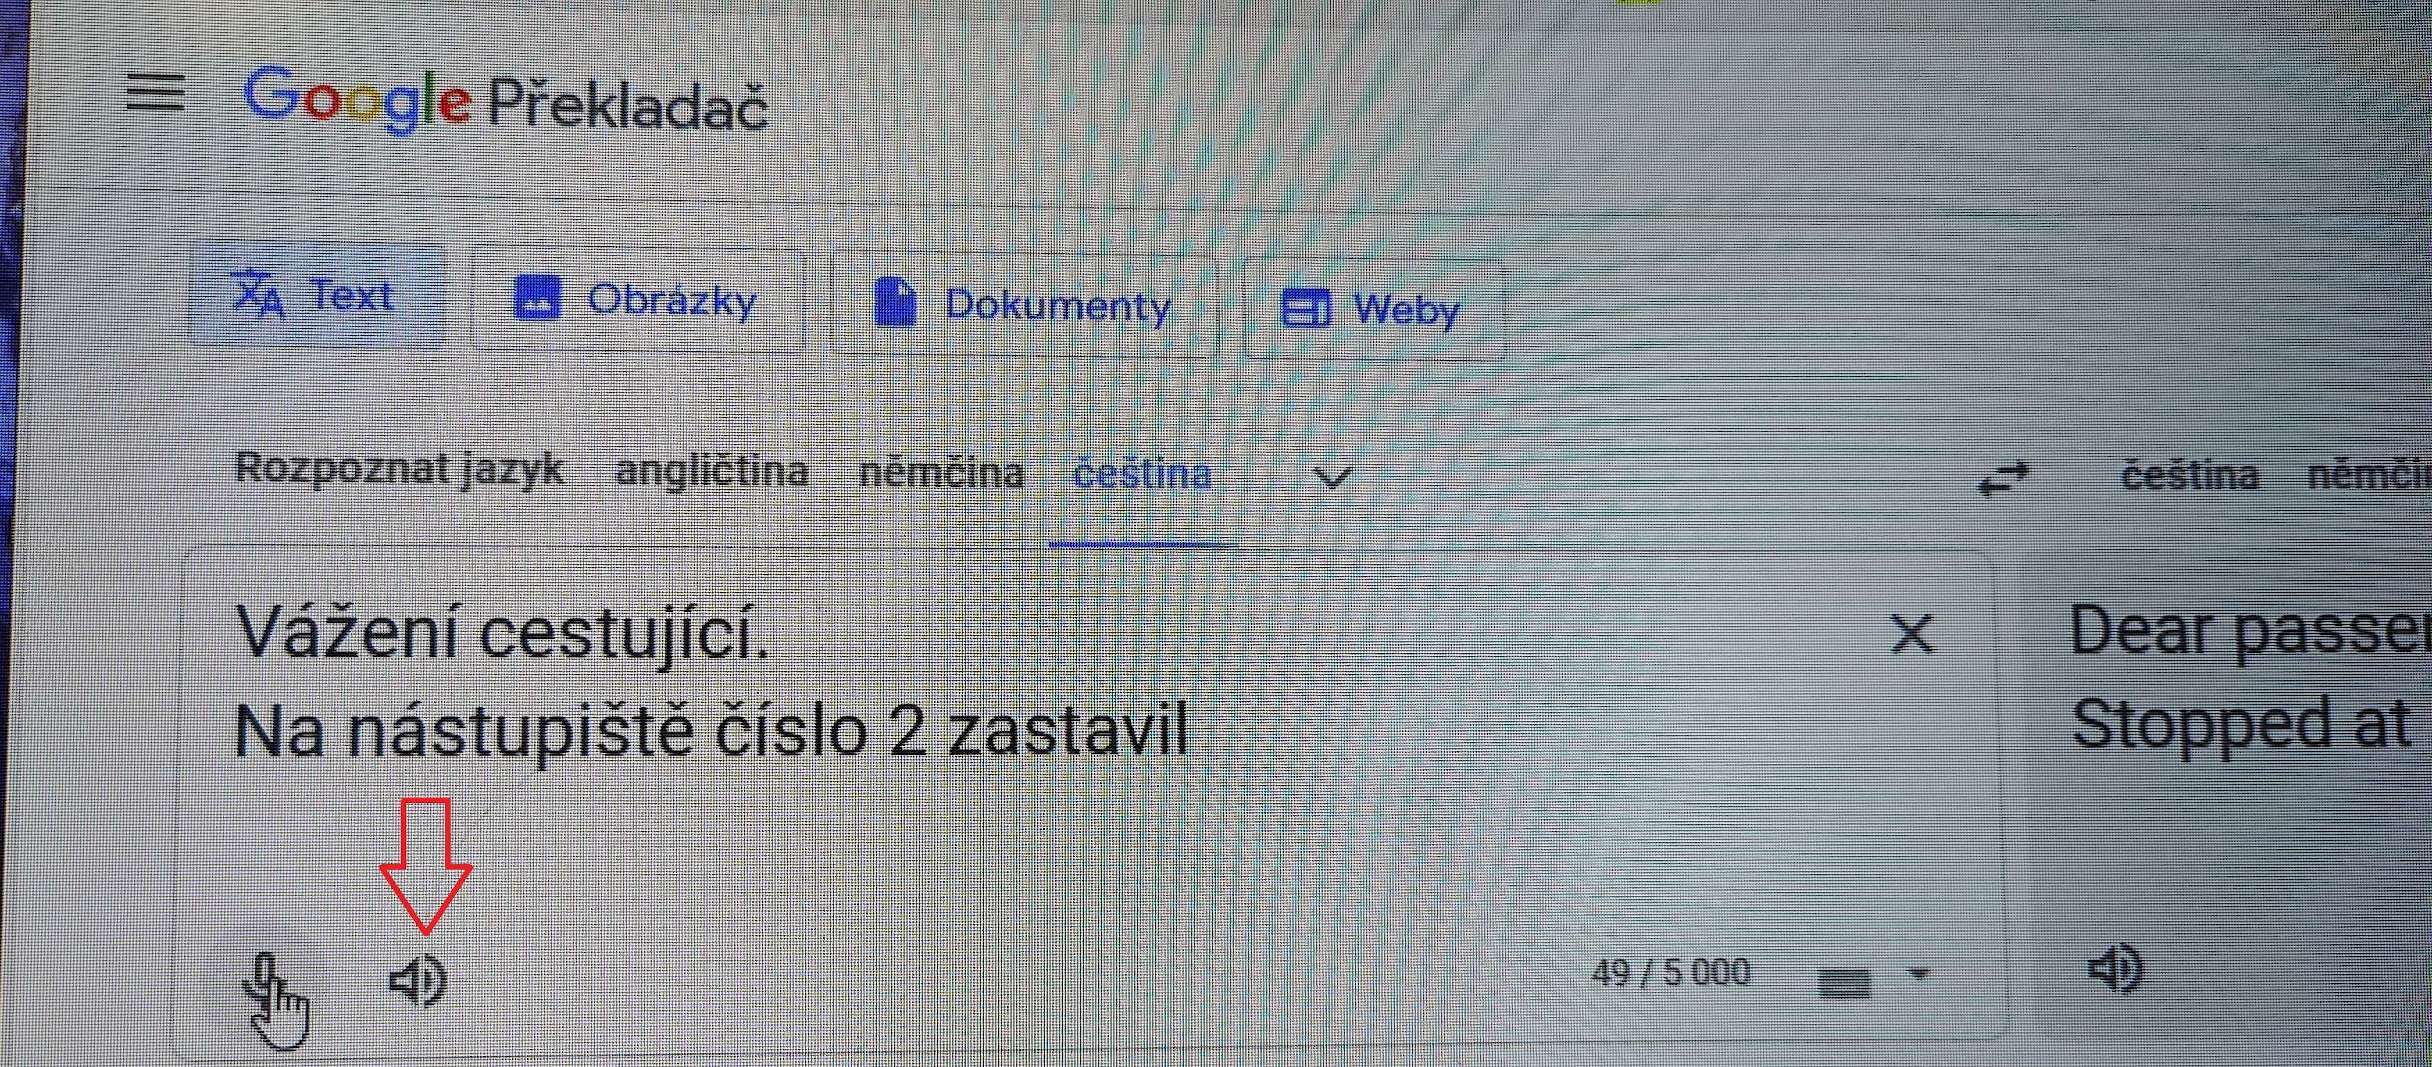The height and width of the screenshot is (1067, 2432).
Task: Open the Dokumenty translation mode
Action: tap(1022, 304)
